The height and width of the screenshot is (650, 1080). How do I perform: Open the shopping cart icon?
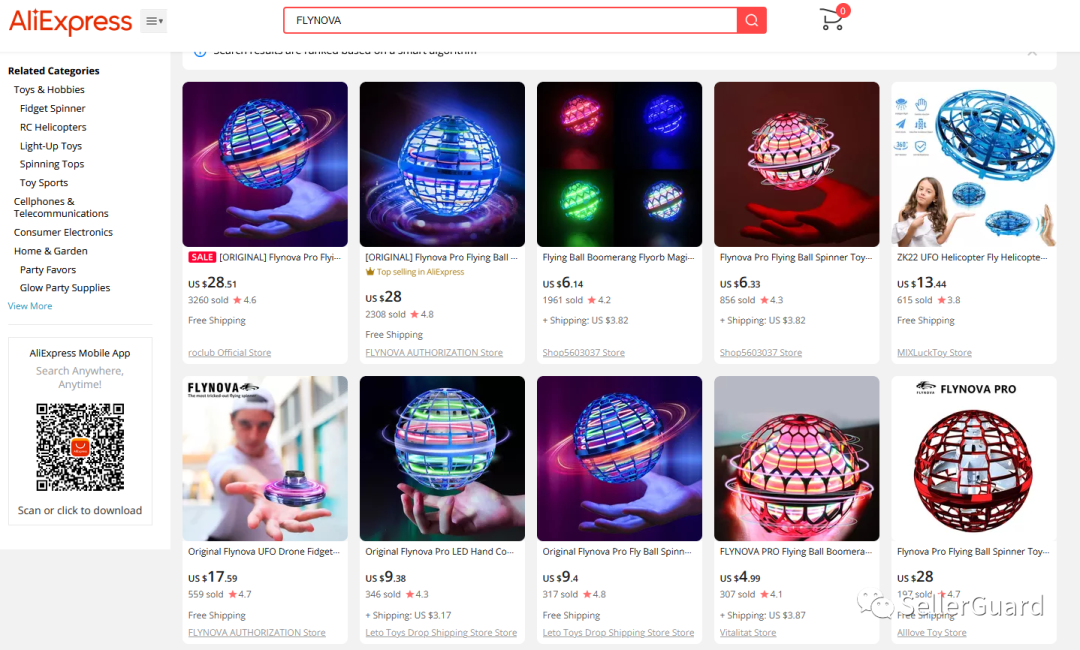[x=833, y=19]
